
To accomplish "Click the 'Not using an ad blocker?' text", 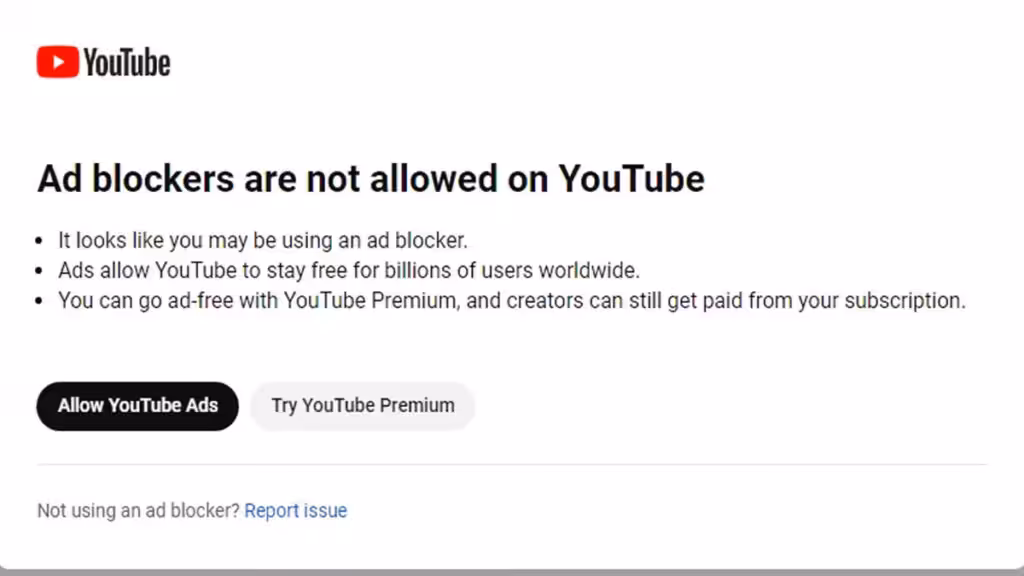I will click(138, 511).
